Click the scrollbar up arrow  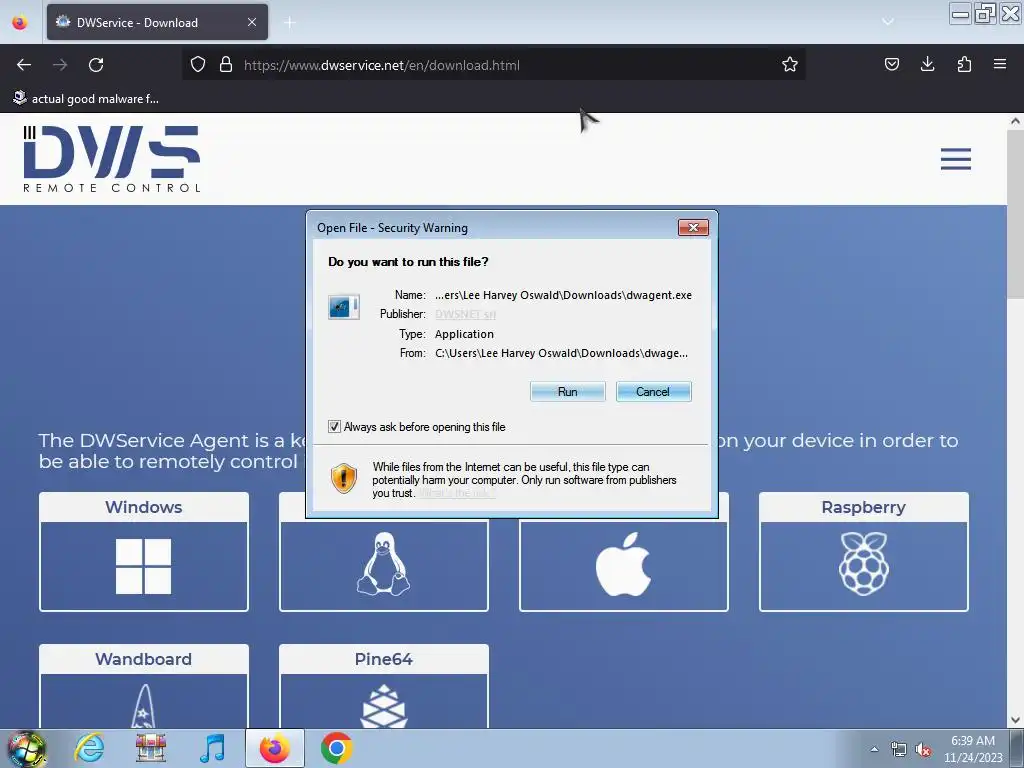tap(1015, 121)
